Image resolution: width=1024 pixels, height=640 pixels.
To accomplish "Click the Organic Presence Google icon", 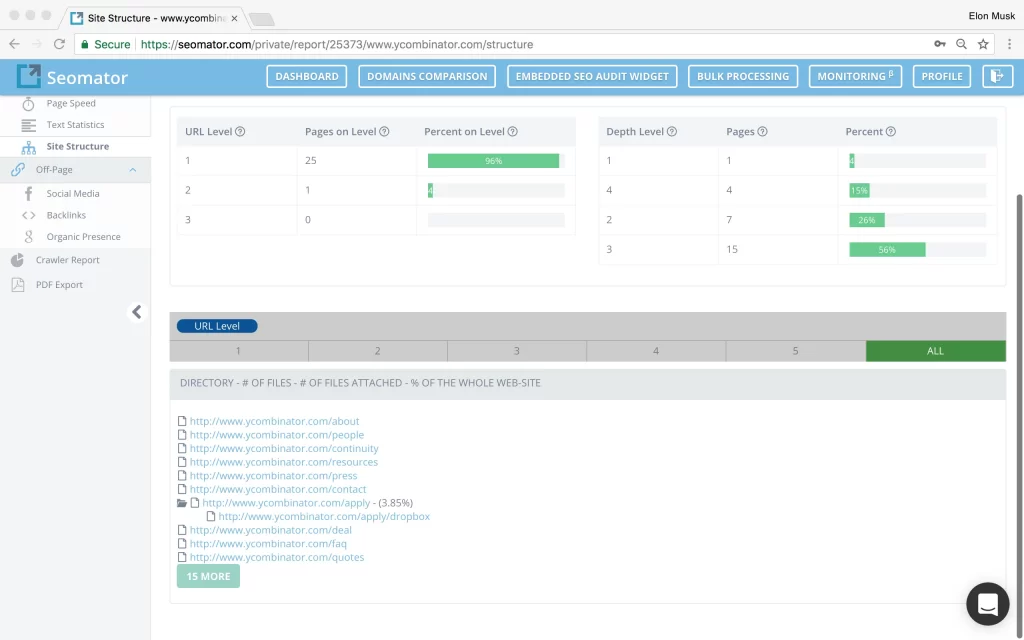I will (28, 236).
